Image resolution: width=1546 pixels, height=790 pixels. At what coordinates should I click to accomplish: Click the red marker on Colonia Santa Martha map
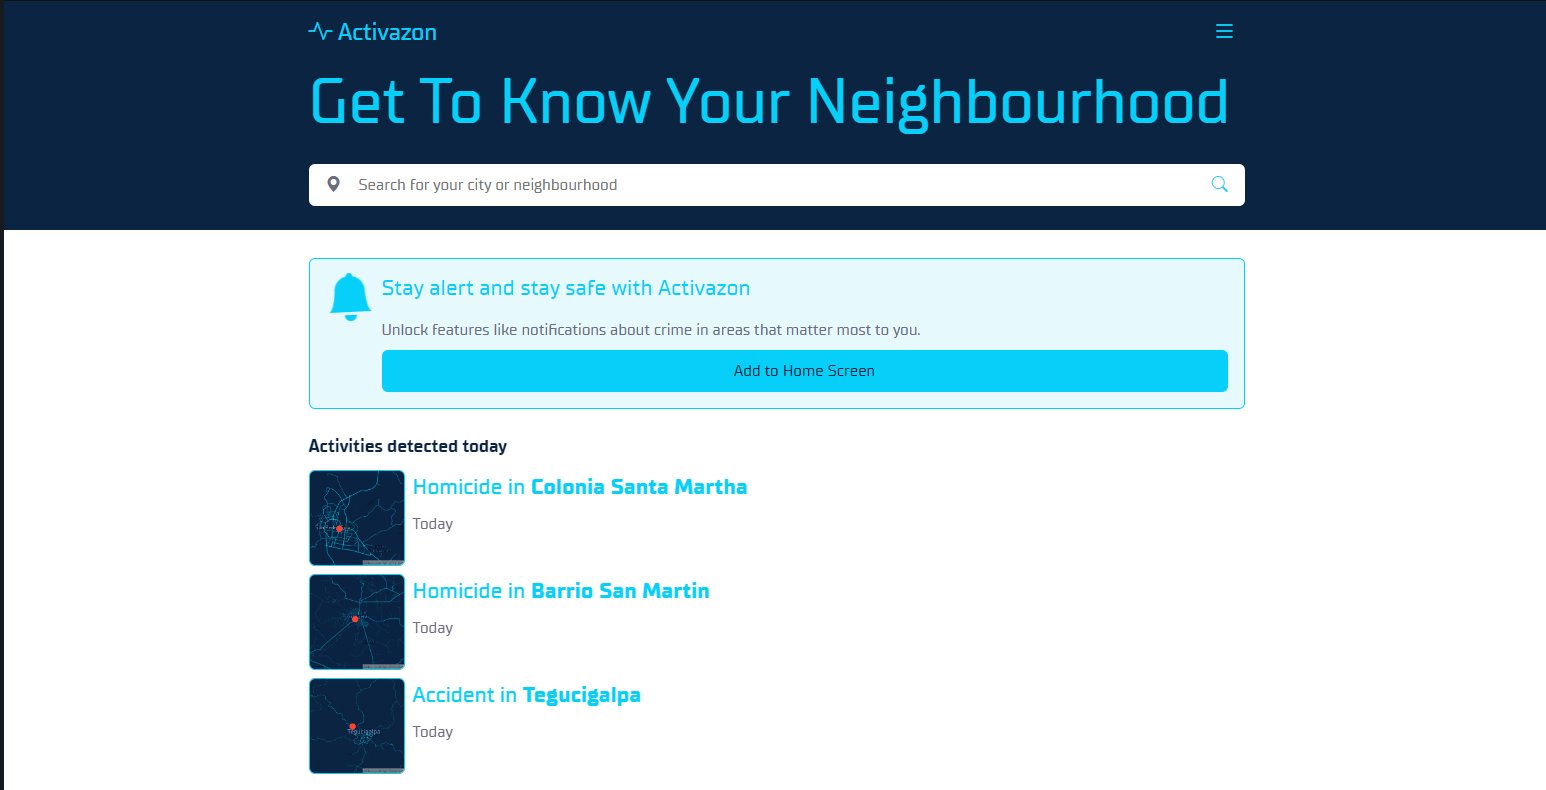339,528
